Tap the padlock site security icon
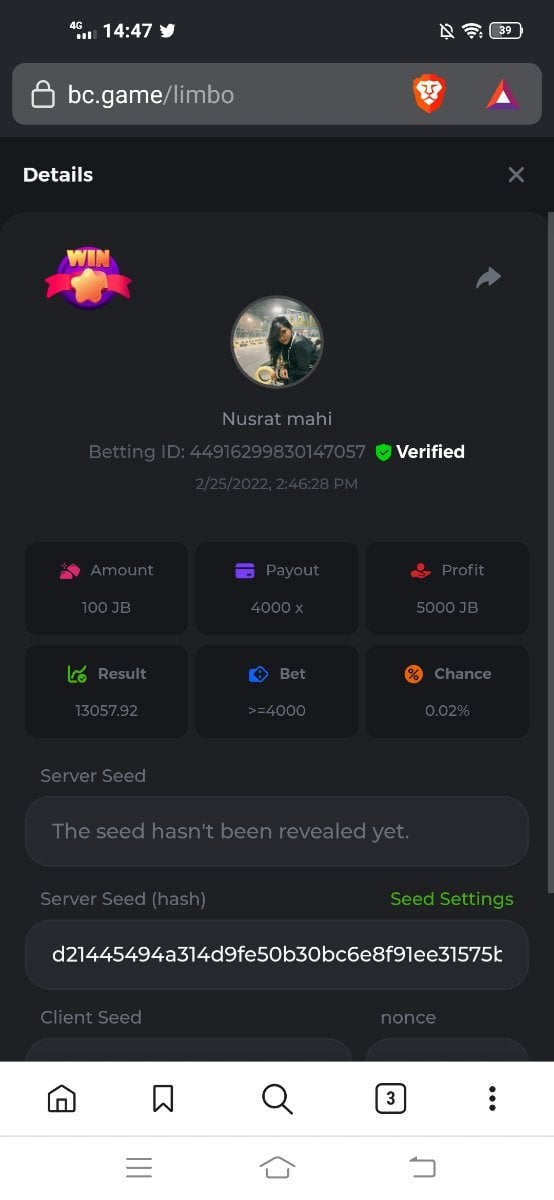554x1200 pixels. [x=42, y=95]
